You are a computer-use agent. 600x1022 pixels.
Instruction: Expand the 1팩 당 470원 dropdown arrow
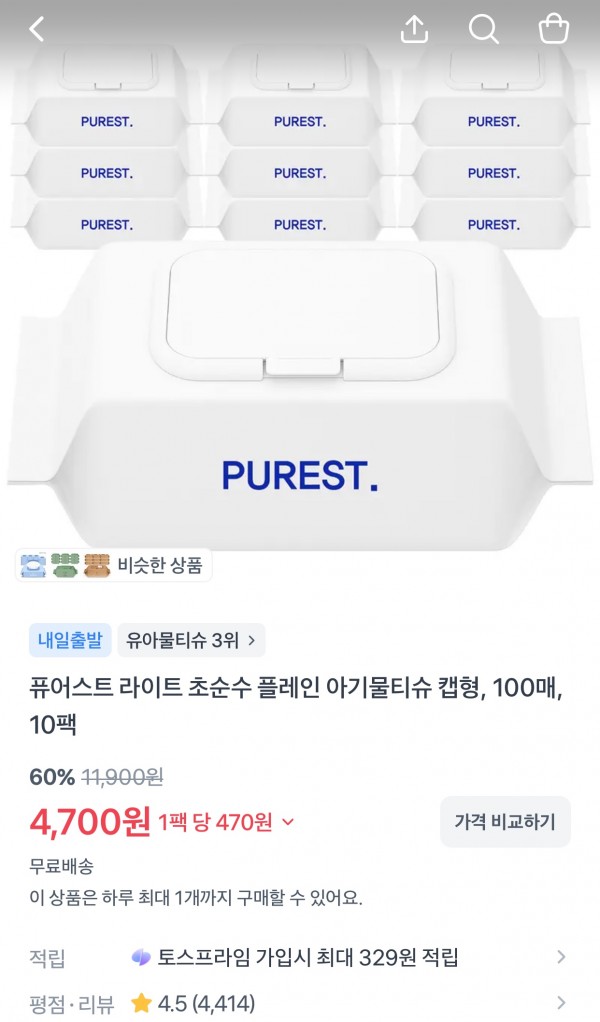coord(287,823)
